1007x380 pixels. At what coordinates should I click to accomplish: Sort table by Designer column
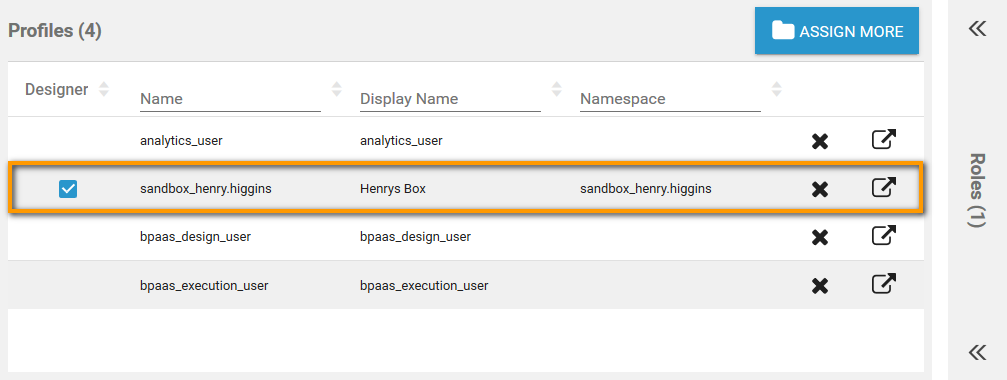click(103, 89)
